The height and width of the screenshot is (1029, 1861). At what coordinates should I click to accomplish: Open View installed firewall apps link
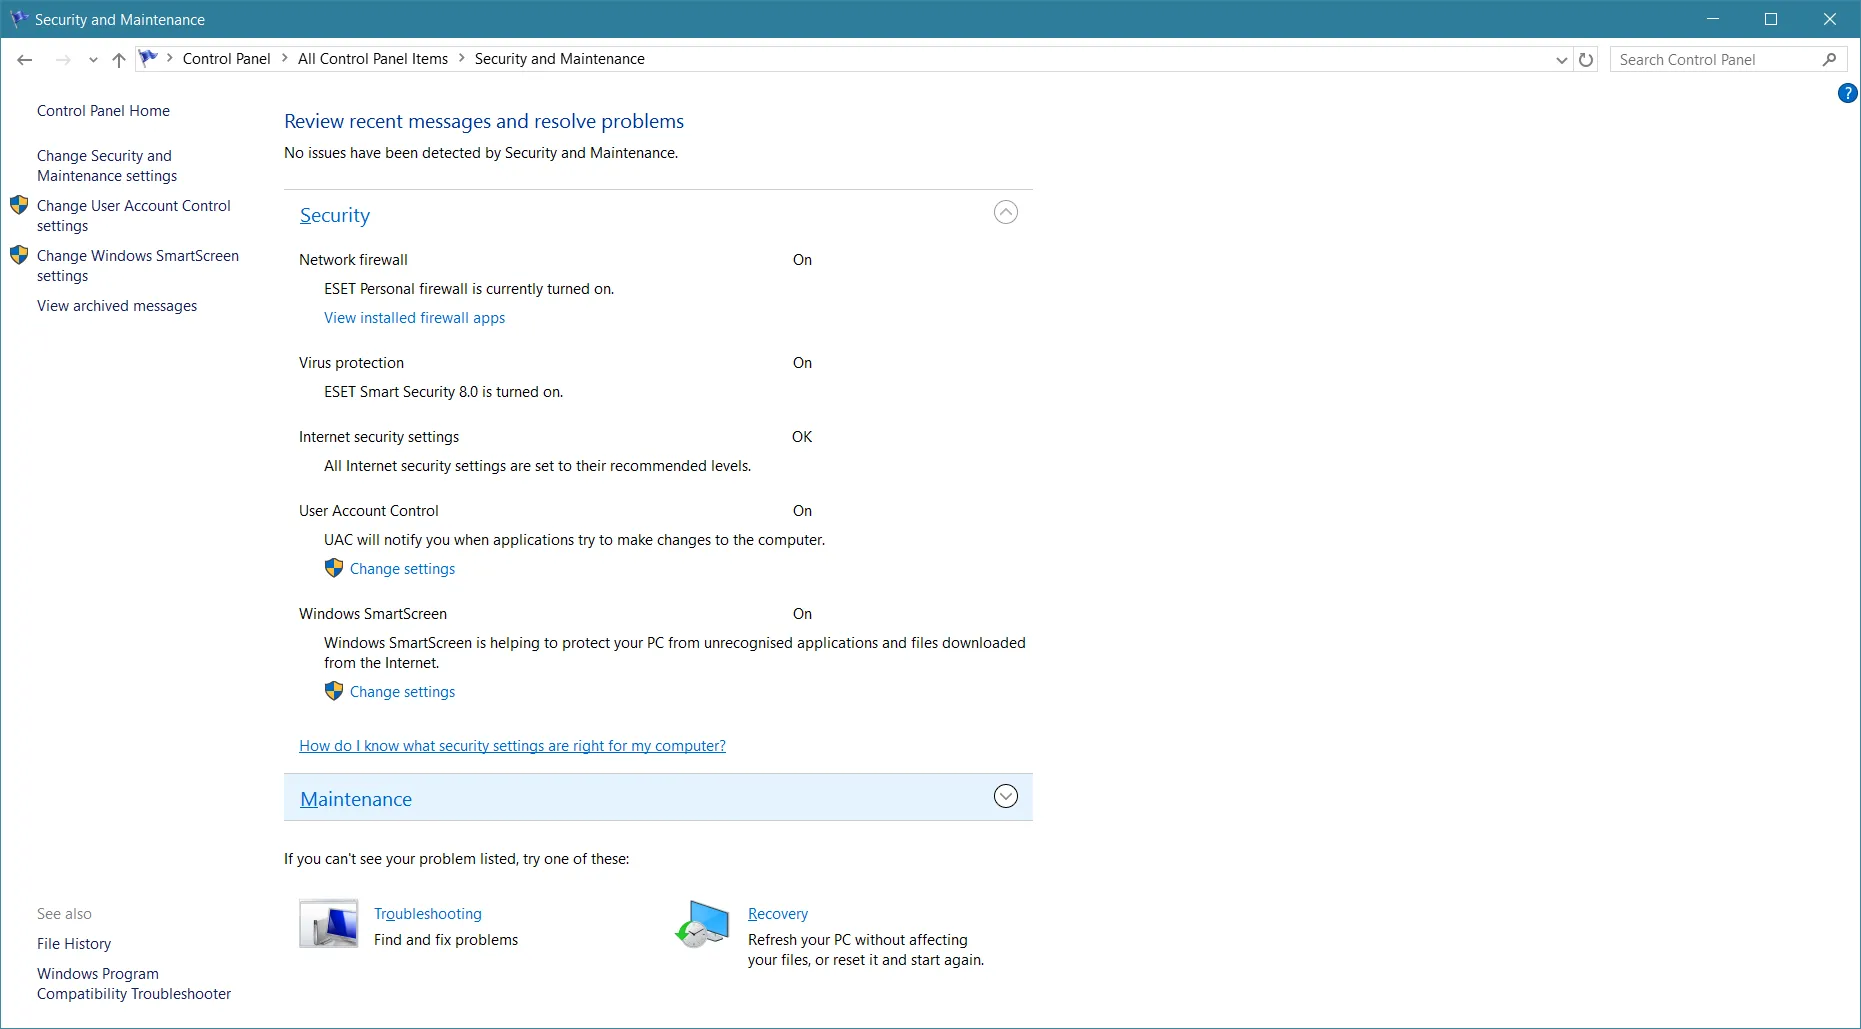point(414,318)
